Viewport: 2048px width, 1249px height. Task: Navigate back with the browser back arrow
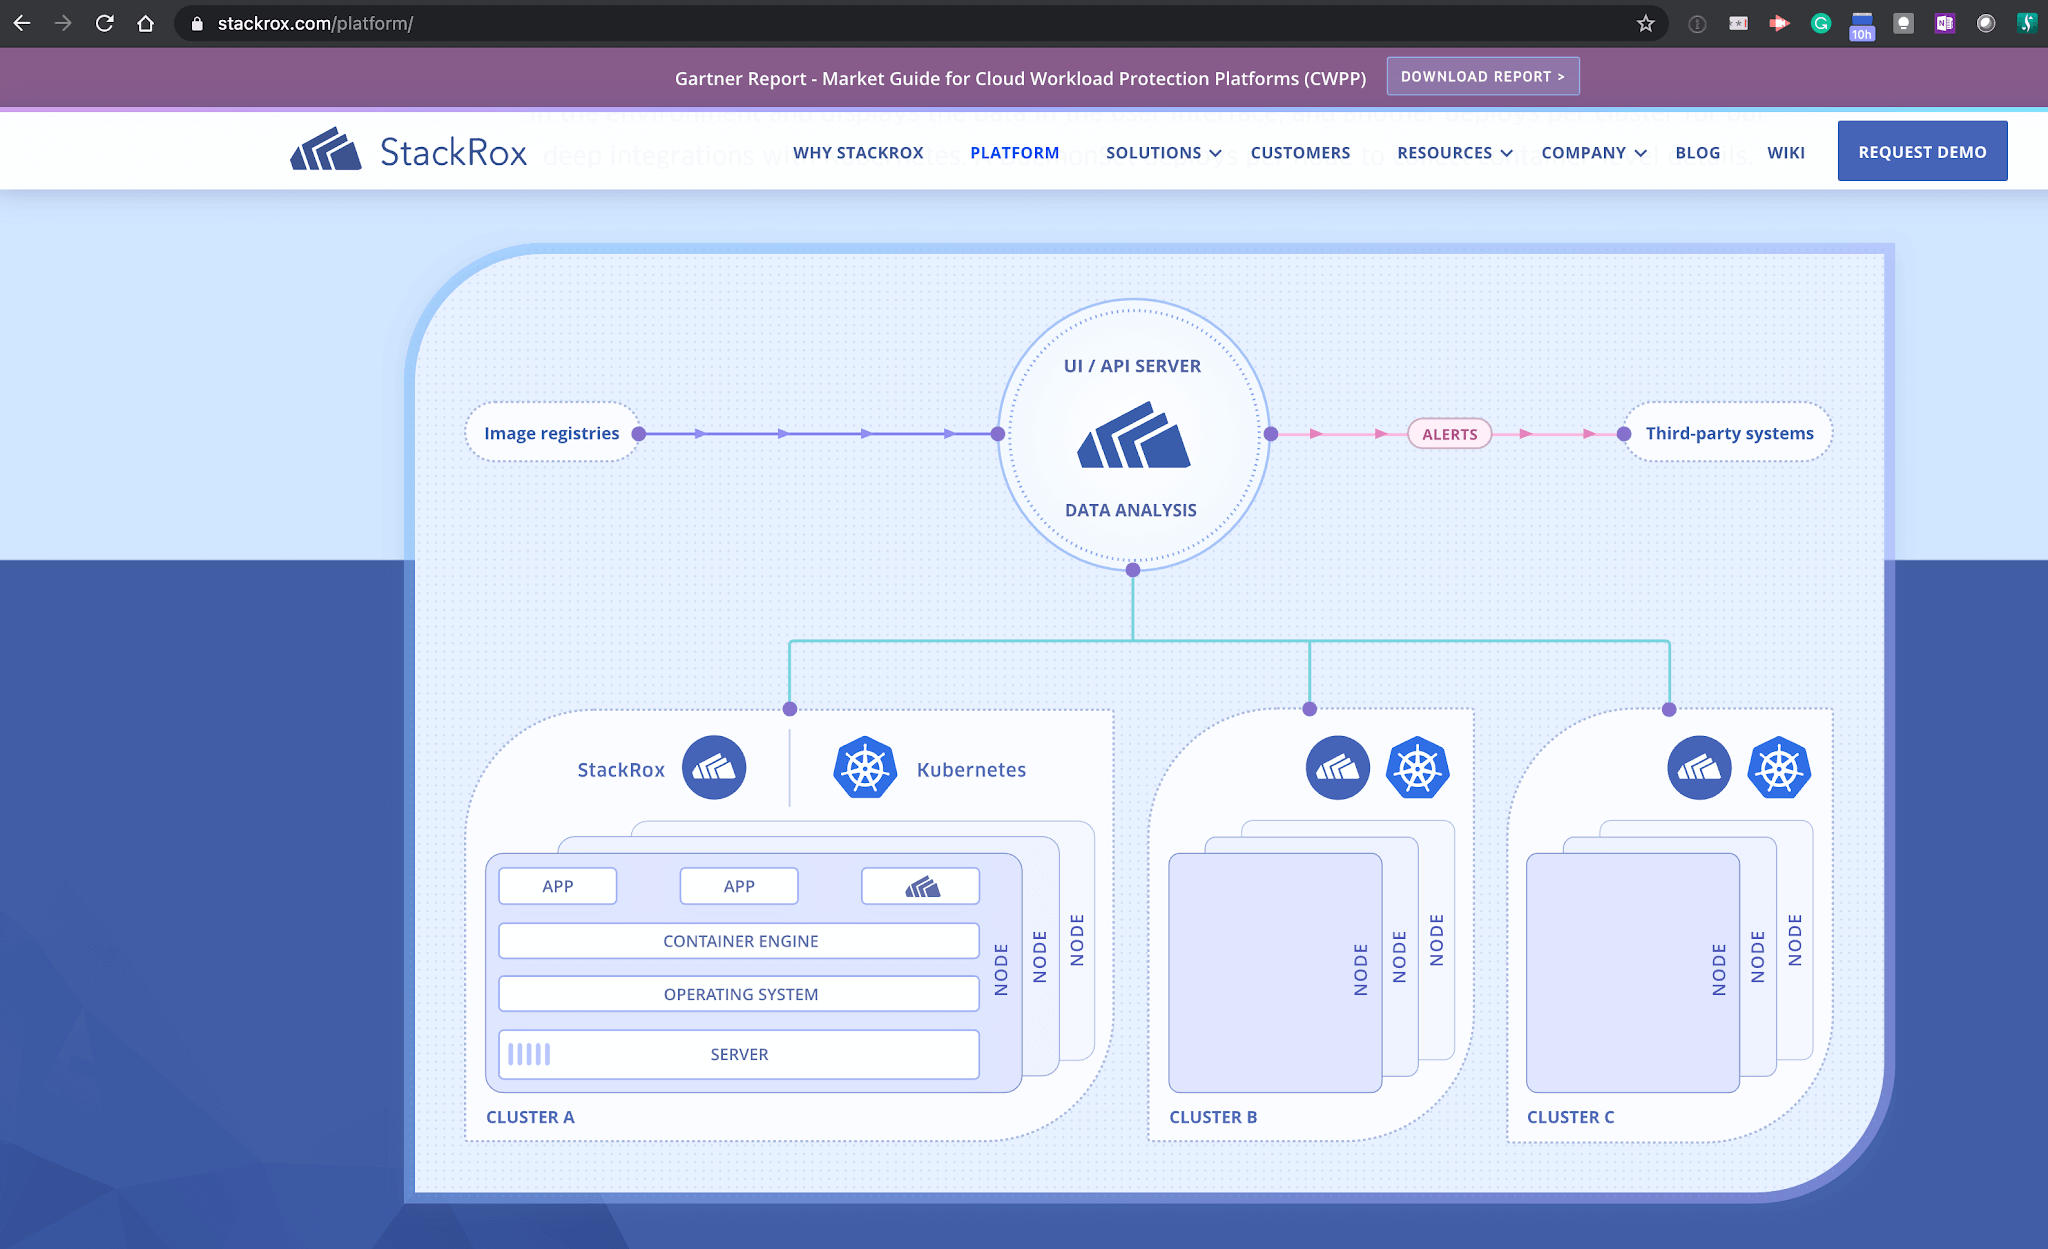[21, 22]
